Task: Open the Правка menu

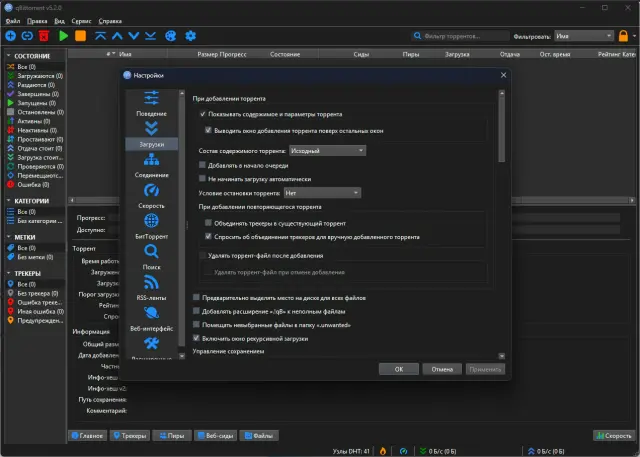Action: (x=37, y=21)
